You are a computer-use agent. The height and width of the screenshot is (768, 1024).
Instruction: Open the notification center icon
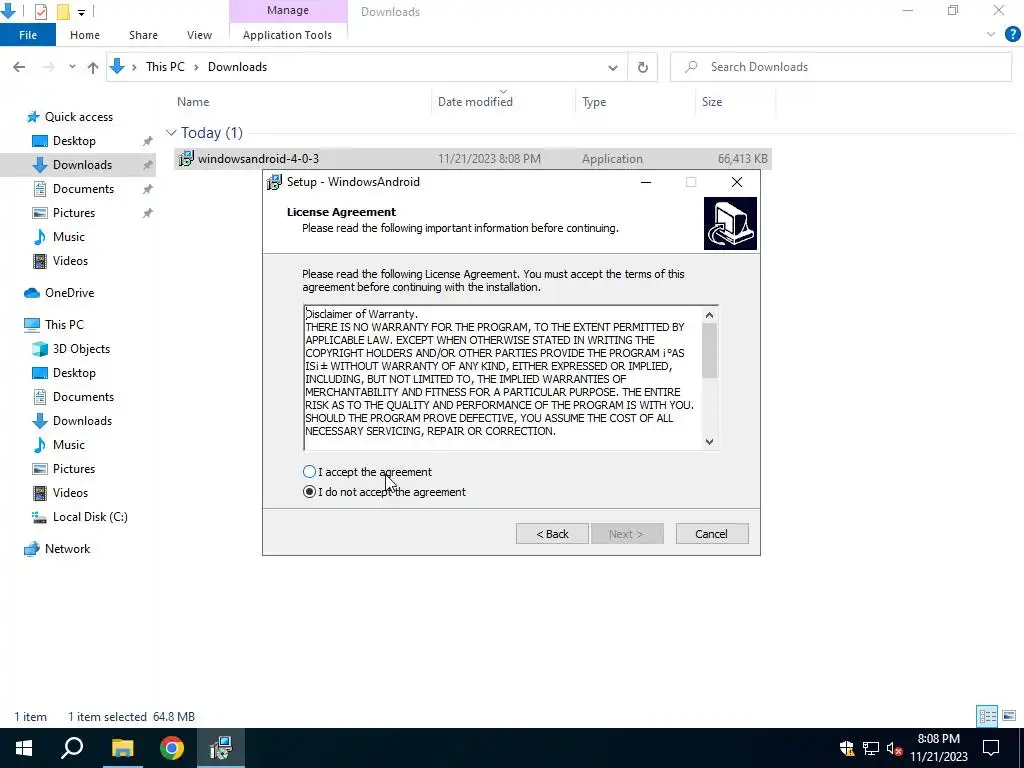point(991,748)
